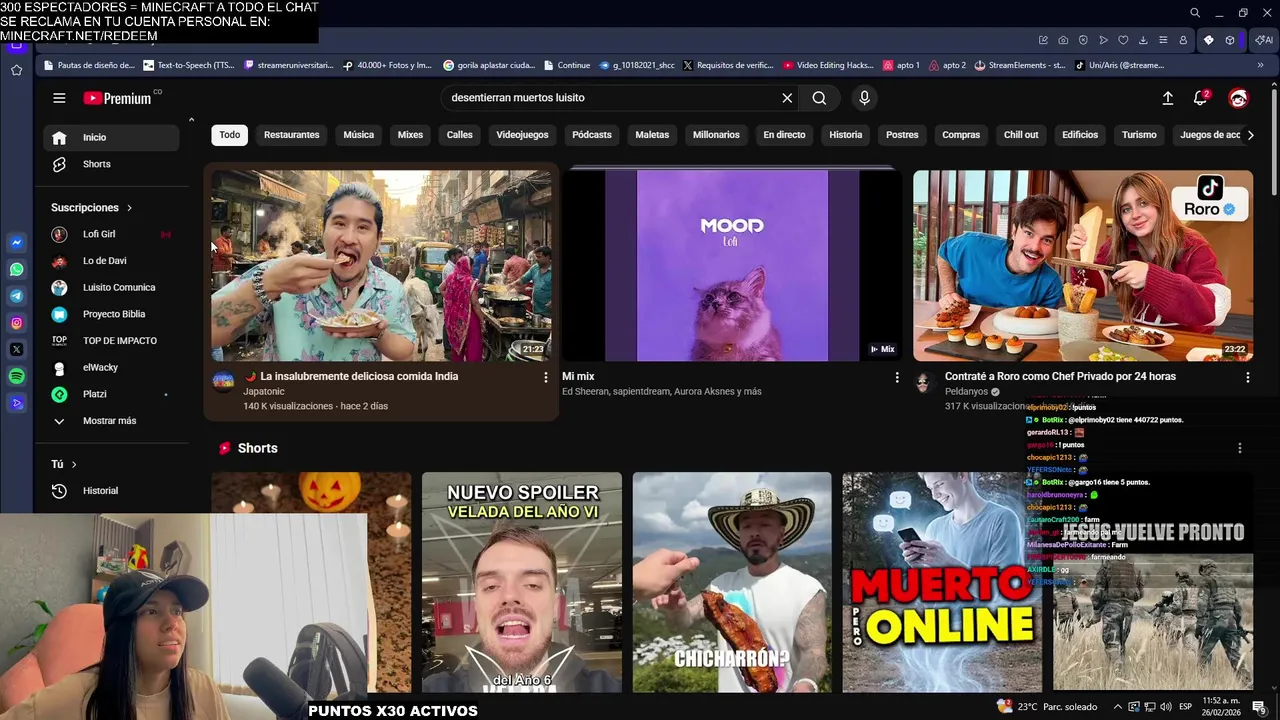
Task: Open the Text-to-Speech bookmark
Action: point(189,65)
